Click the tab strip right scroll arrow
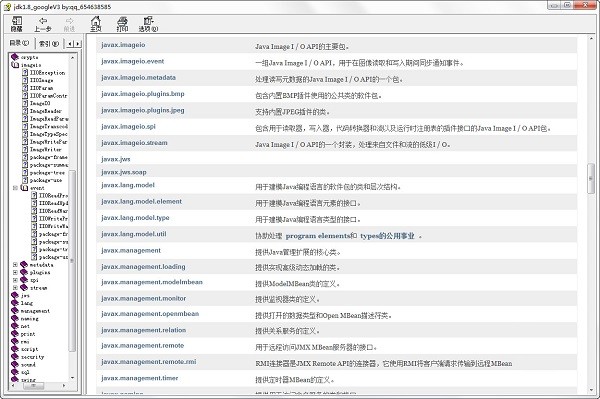 (78, 44)
